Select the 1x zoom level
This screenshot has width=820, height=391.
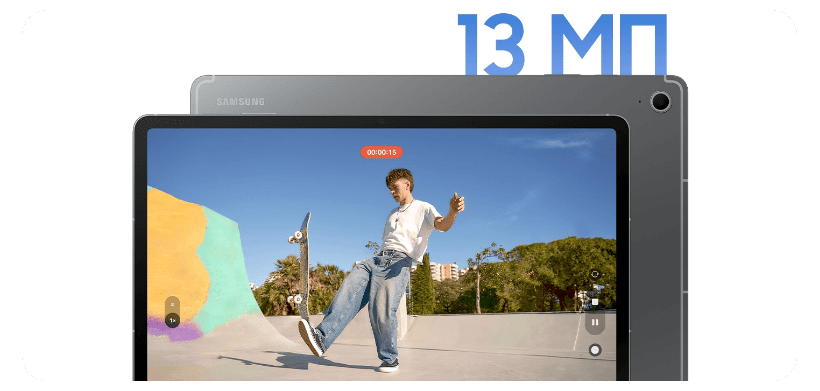click(x=172, y=320)
